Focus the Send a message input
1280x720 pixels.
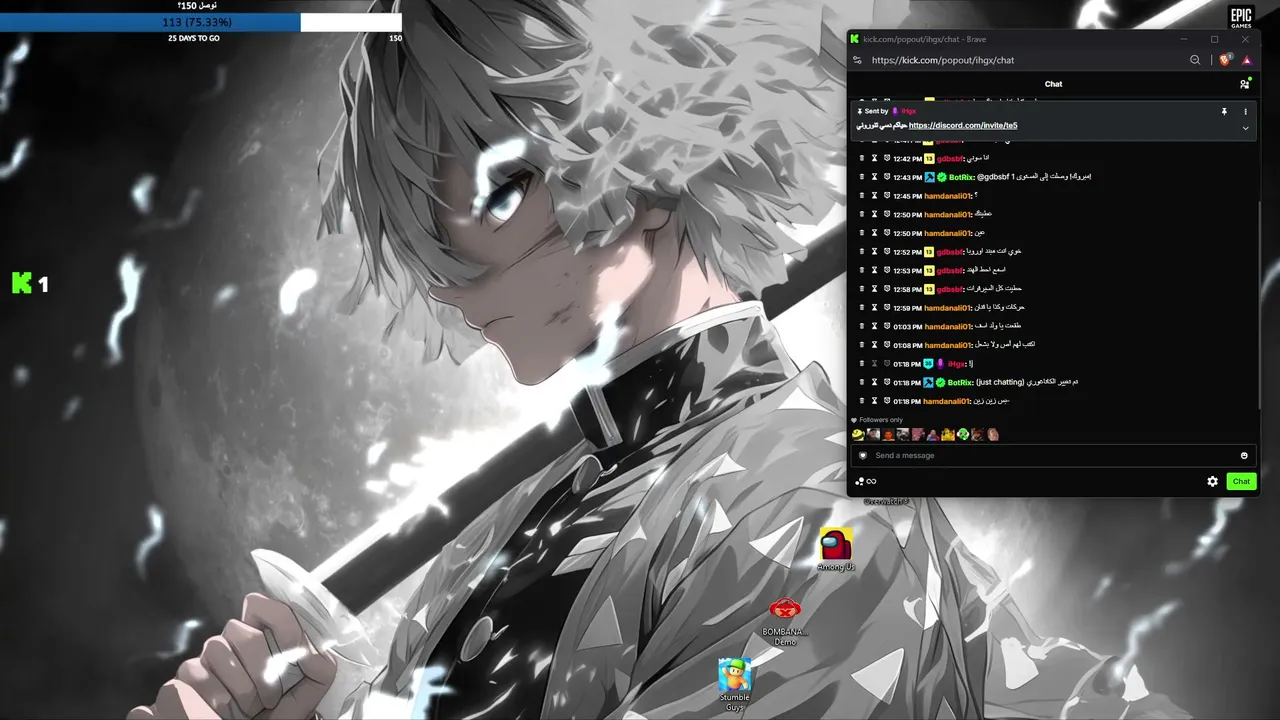click(x=1054, y=455)
